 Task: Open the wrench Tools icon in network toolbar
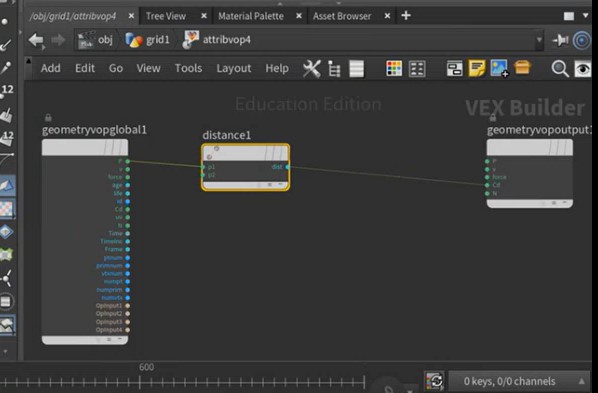(x=312, y=69)
